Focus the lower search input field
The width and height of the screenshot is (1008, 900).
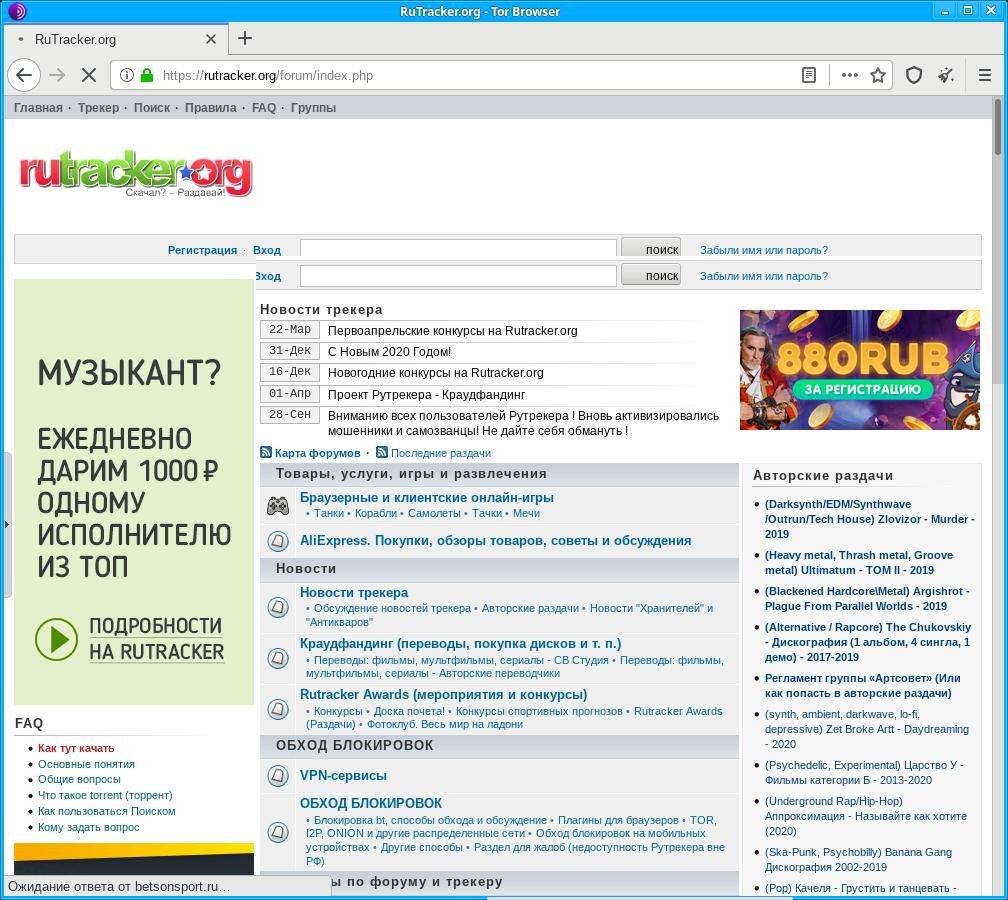click(x=458, y=276)
